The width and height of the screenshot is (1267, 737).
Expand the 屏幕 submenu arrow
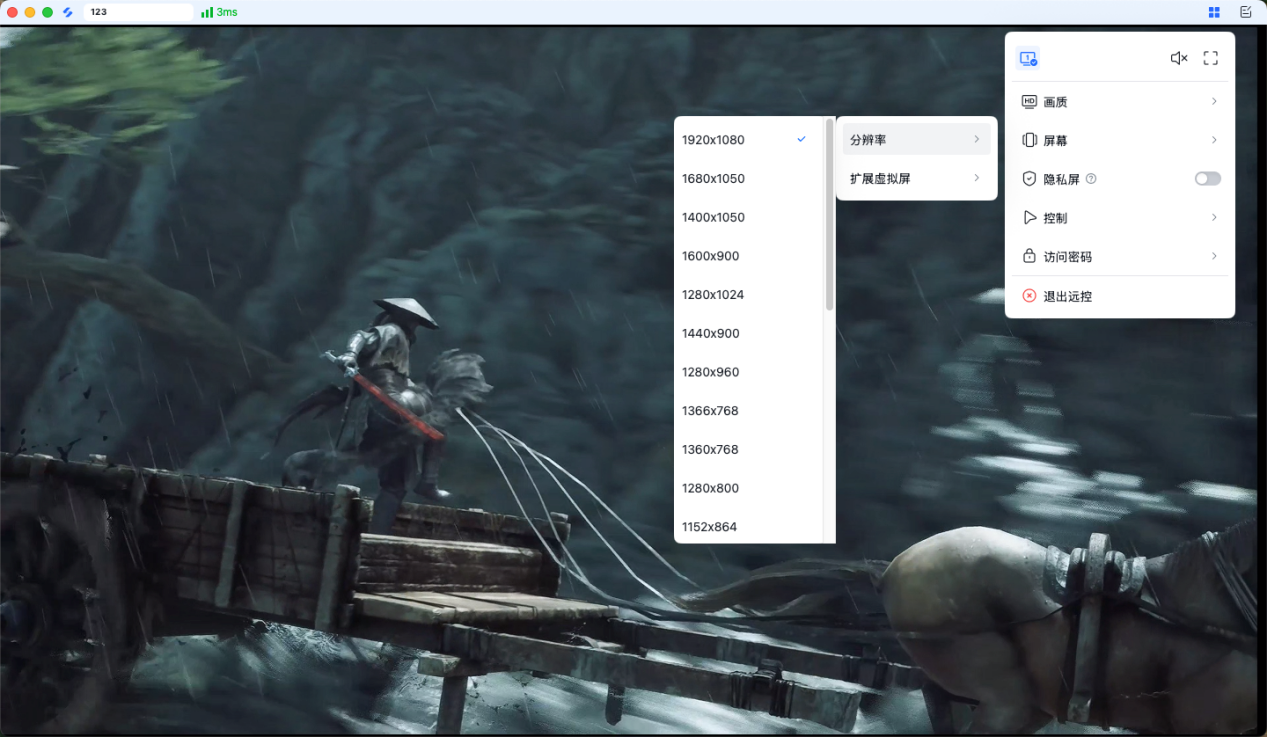tap(1214, 140)
